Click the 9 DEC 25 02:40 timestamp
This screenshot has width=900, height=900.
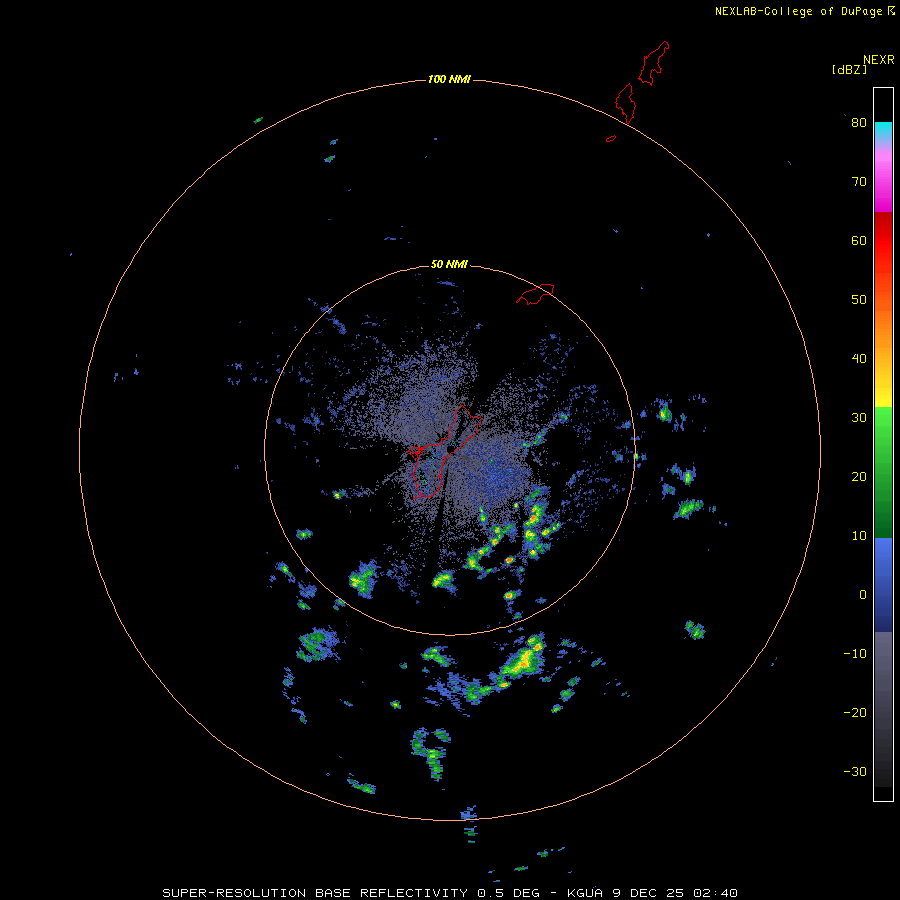(x=675, y=893)
